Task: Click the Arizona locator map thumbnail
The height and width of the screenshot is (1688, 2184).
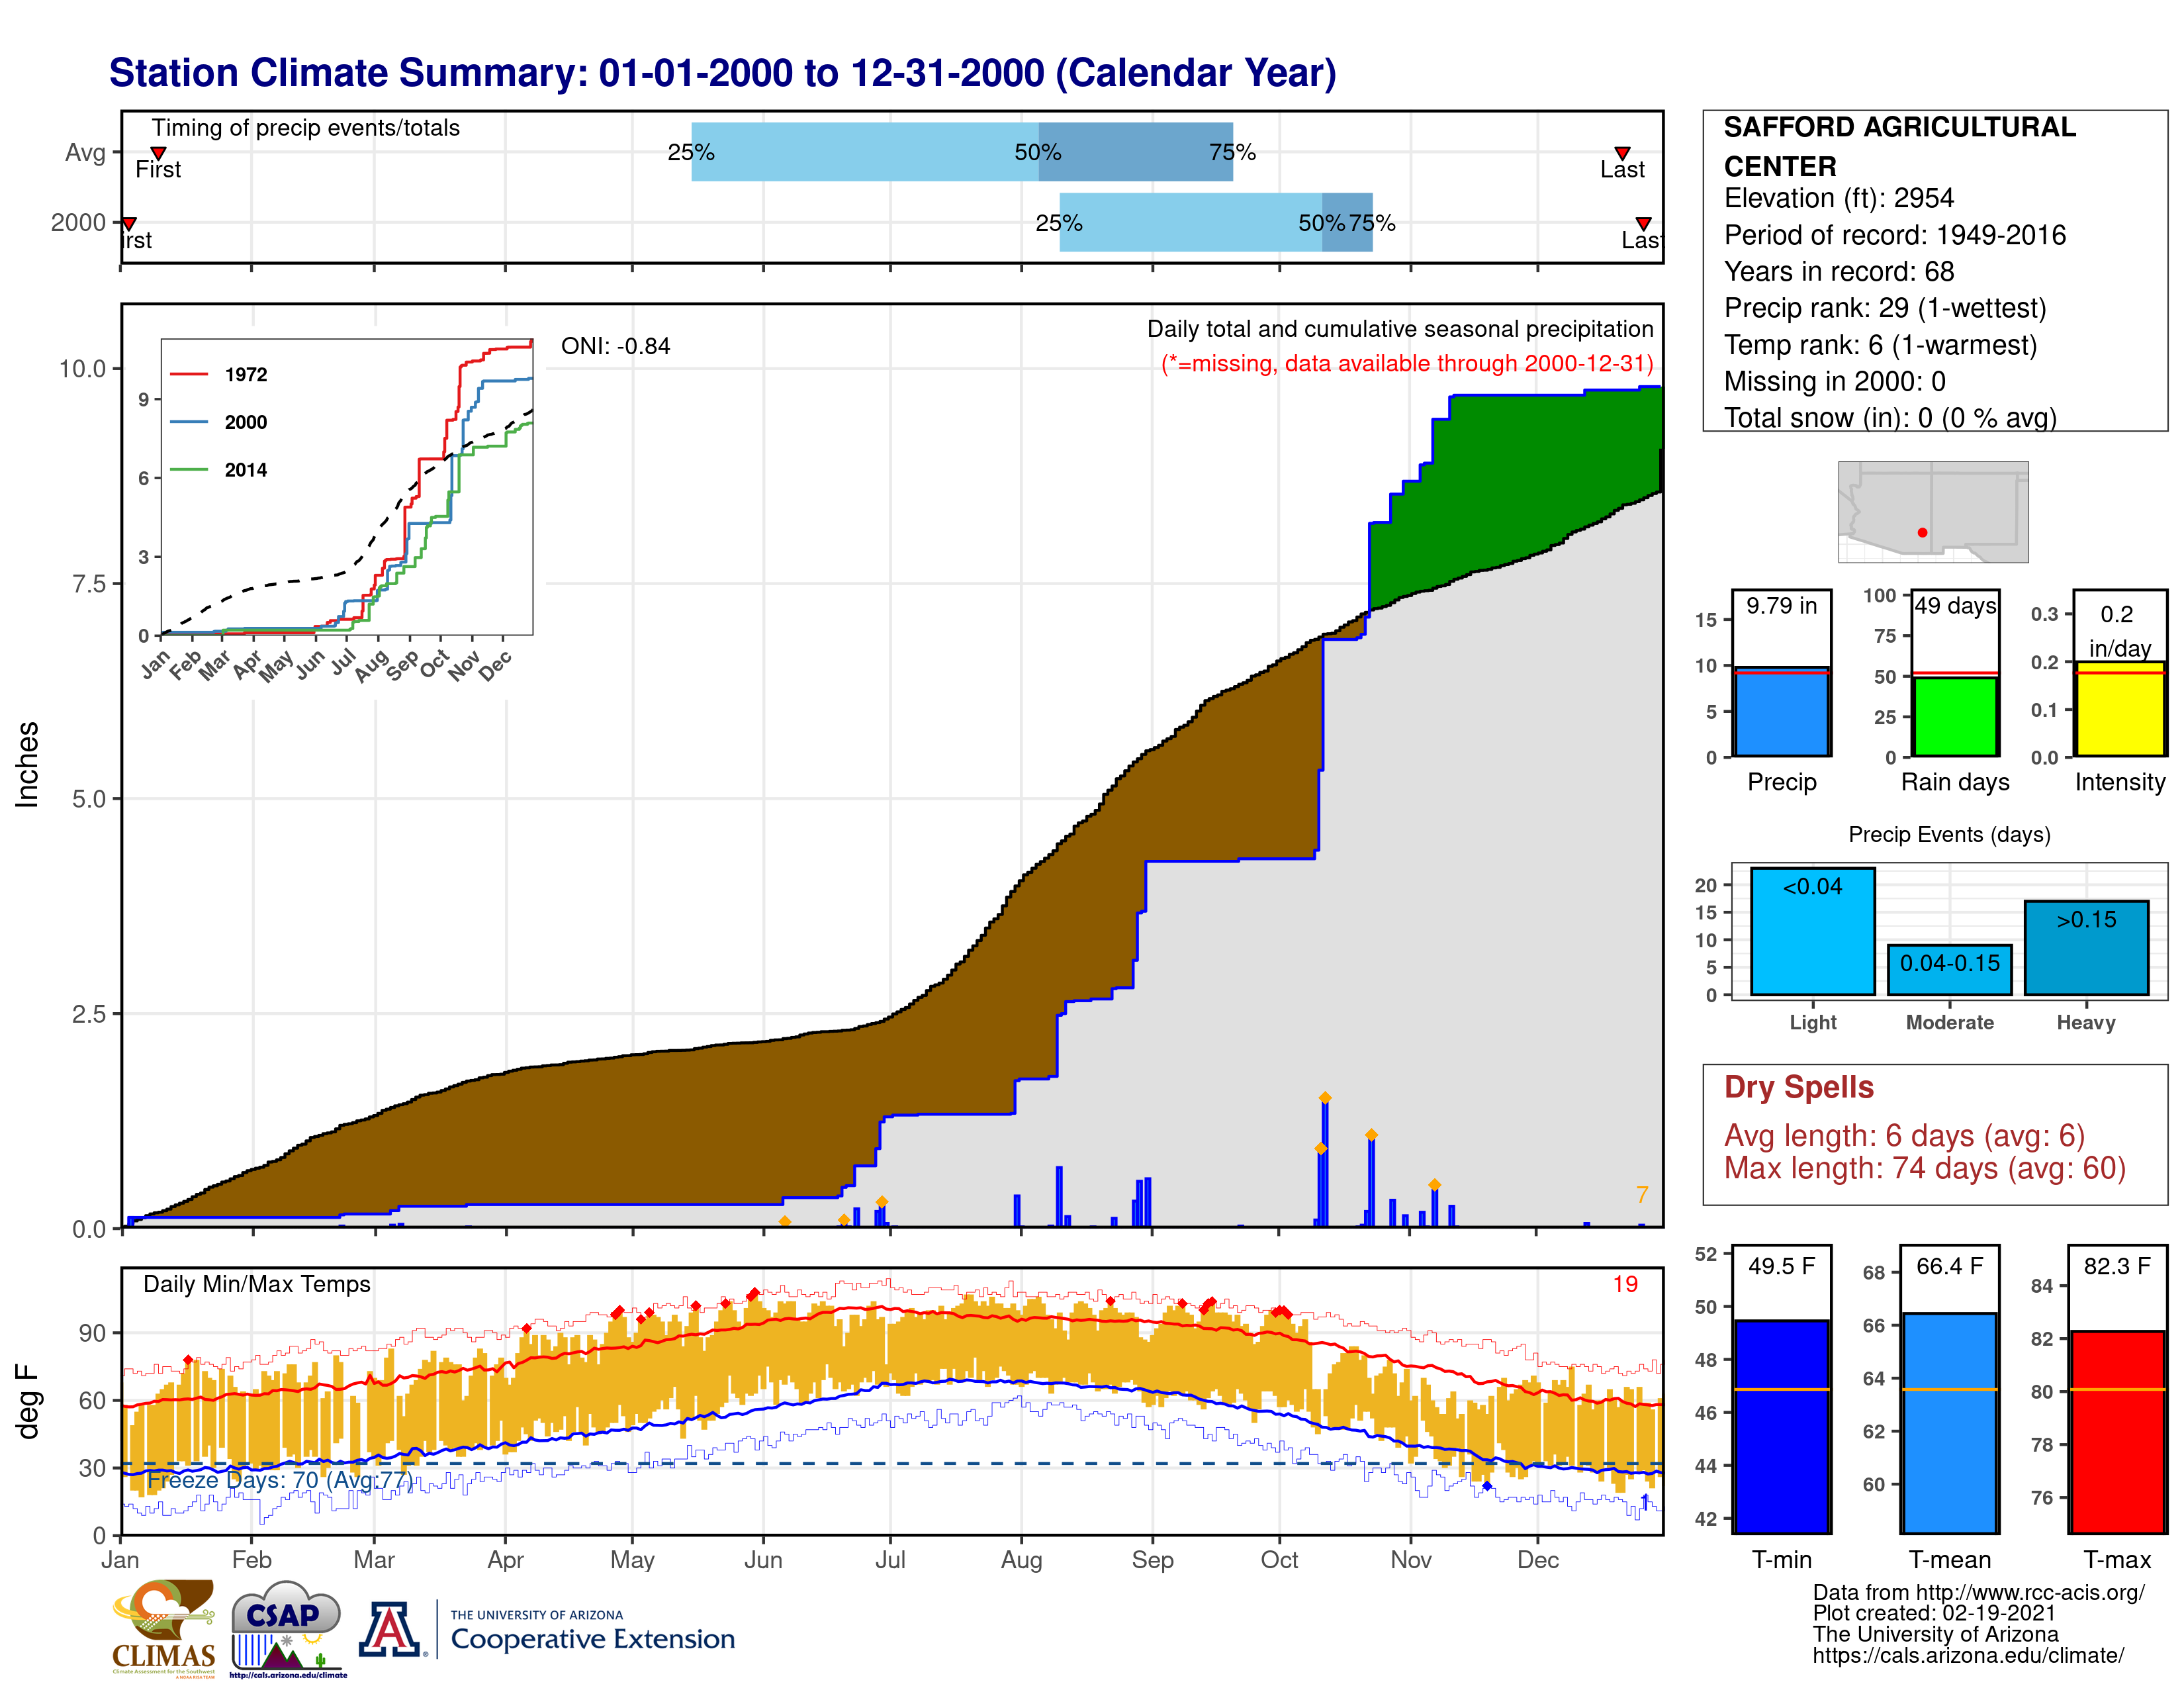Action: 1933,512
